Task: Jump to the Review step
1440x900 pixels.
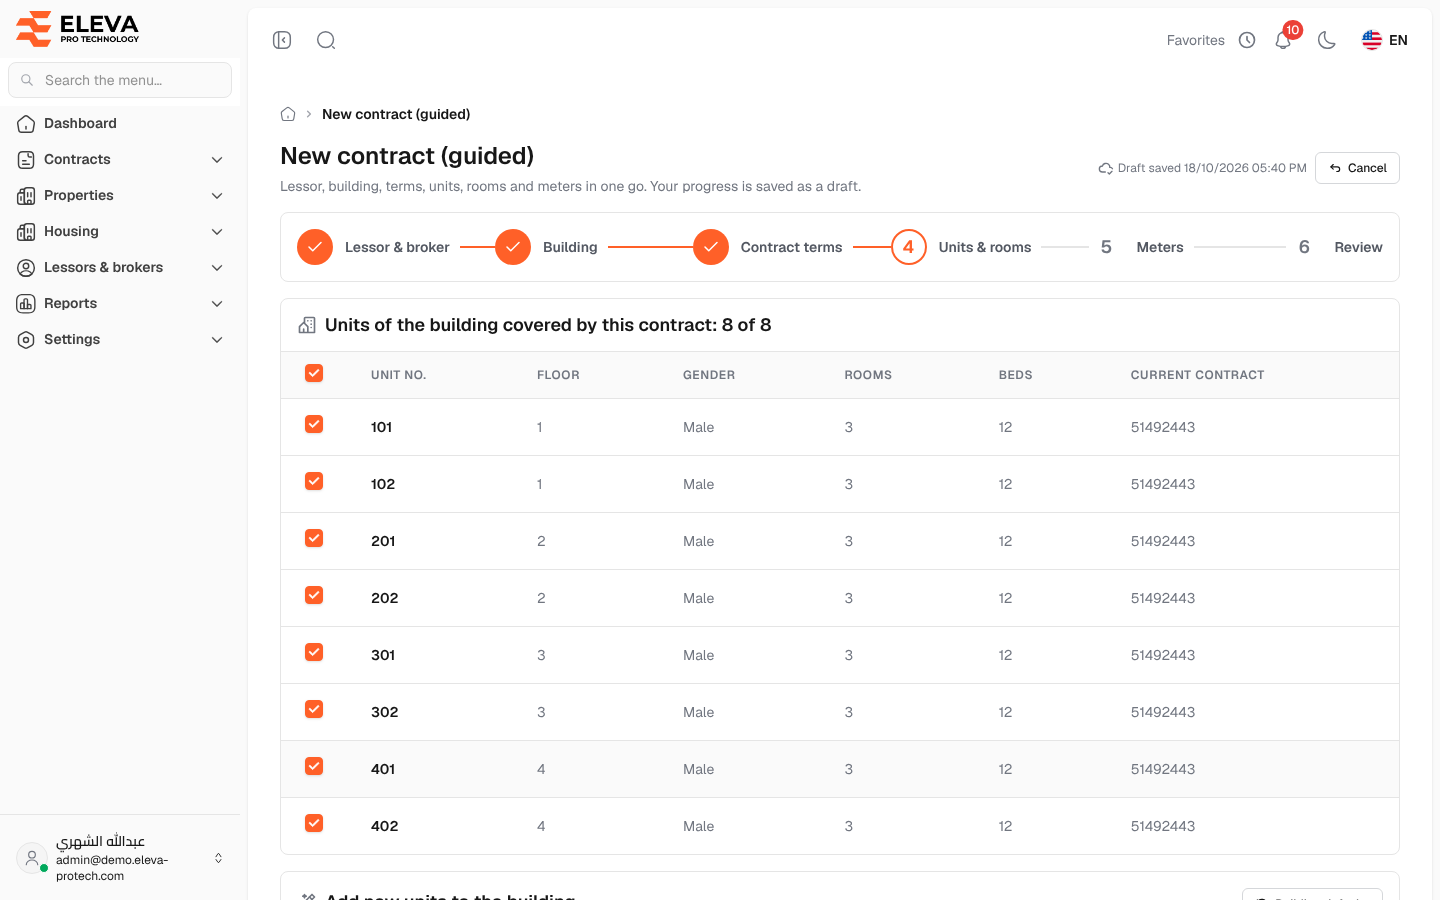Action: click(x=1337, y=247)
